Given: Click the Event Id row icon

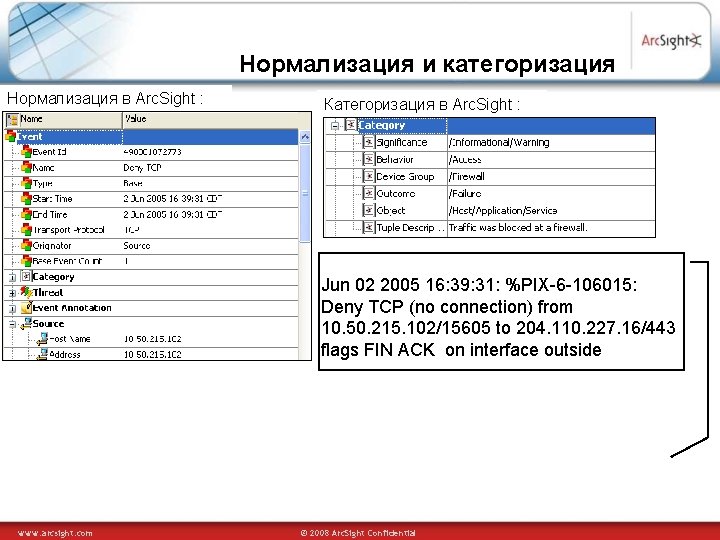Looking at the screenshot, I should [26, 152].
